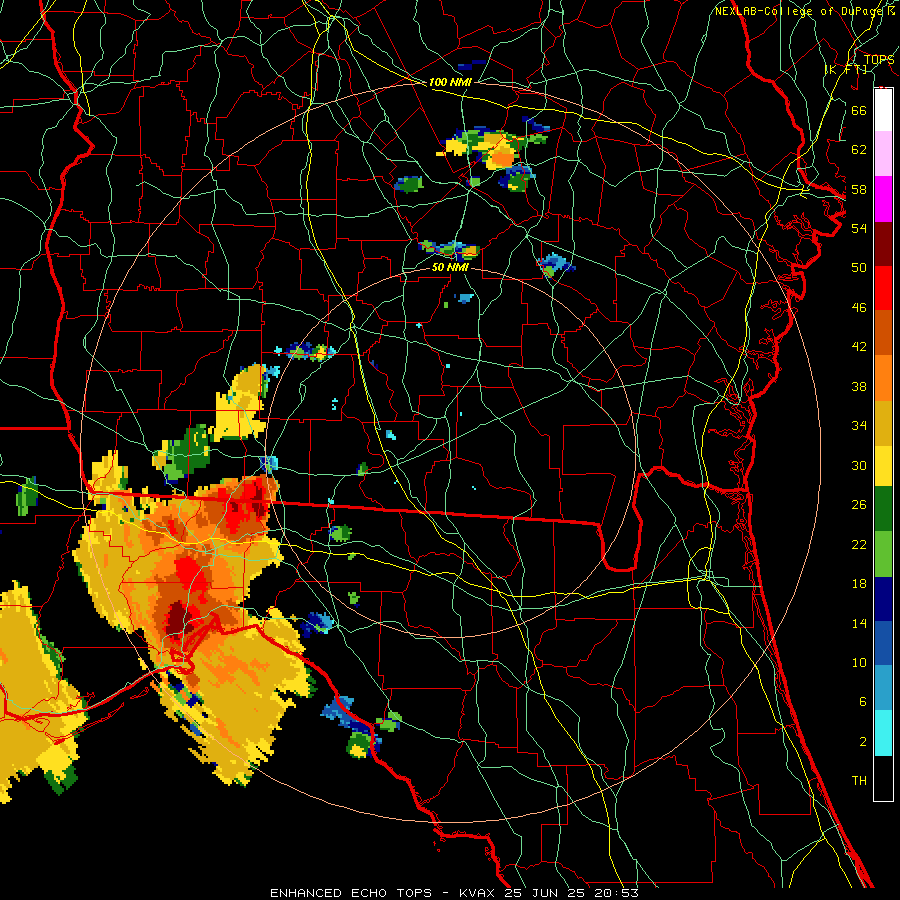Click the 10 value on the legend

[859, 662]
